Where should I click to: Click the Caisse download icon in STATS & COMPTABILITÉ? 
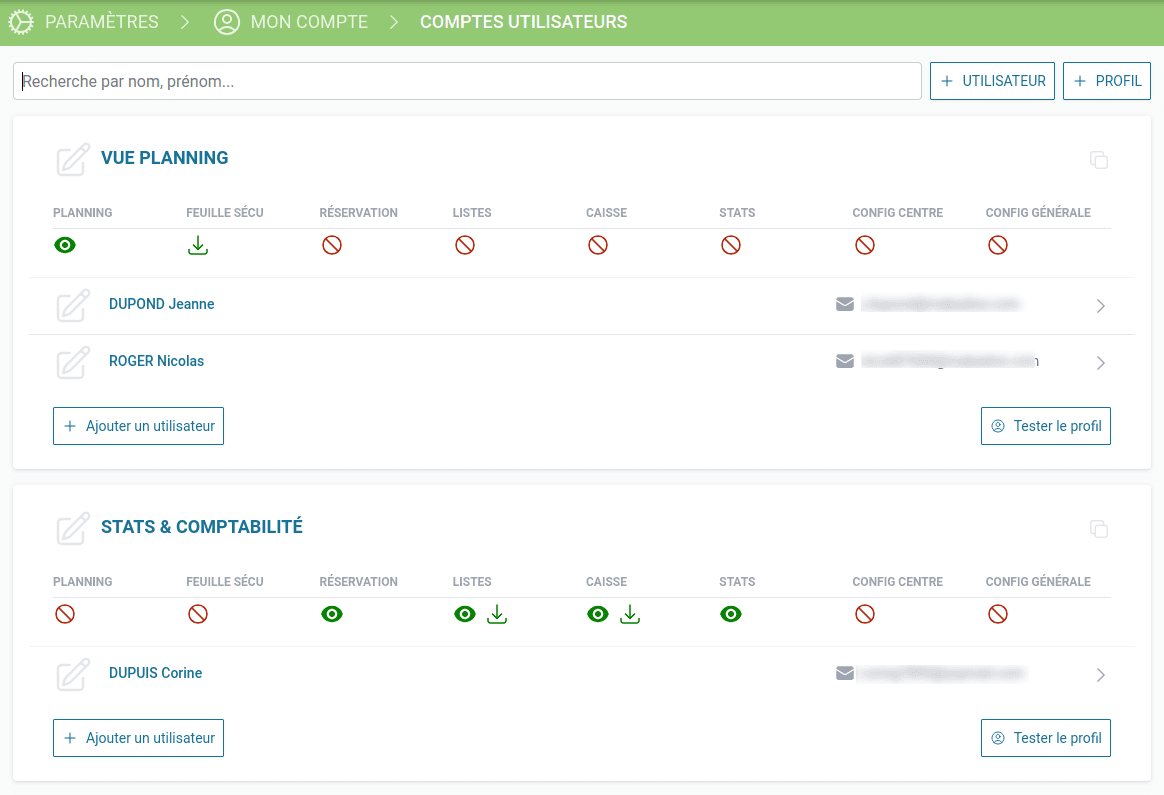[x=630, y=615]
